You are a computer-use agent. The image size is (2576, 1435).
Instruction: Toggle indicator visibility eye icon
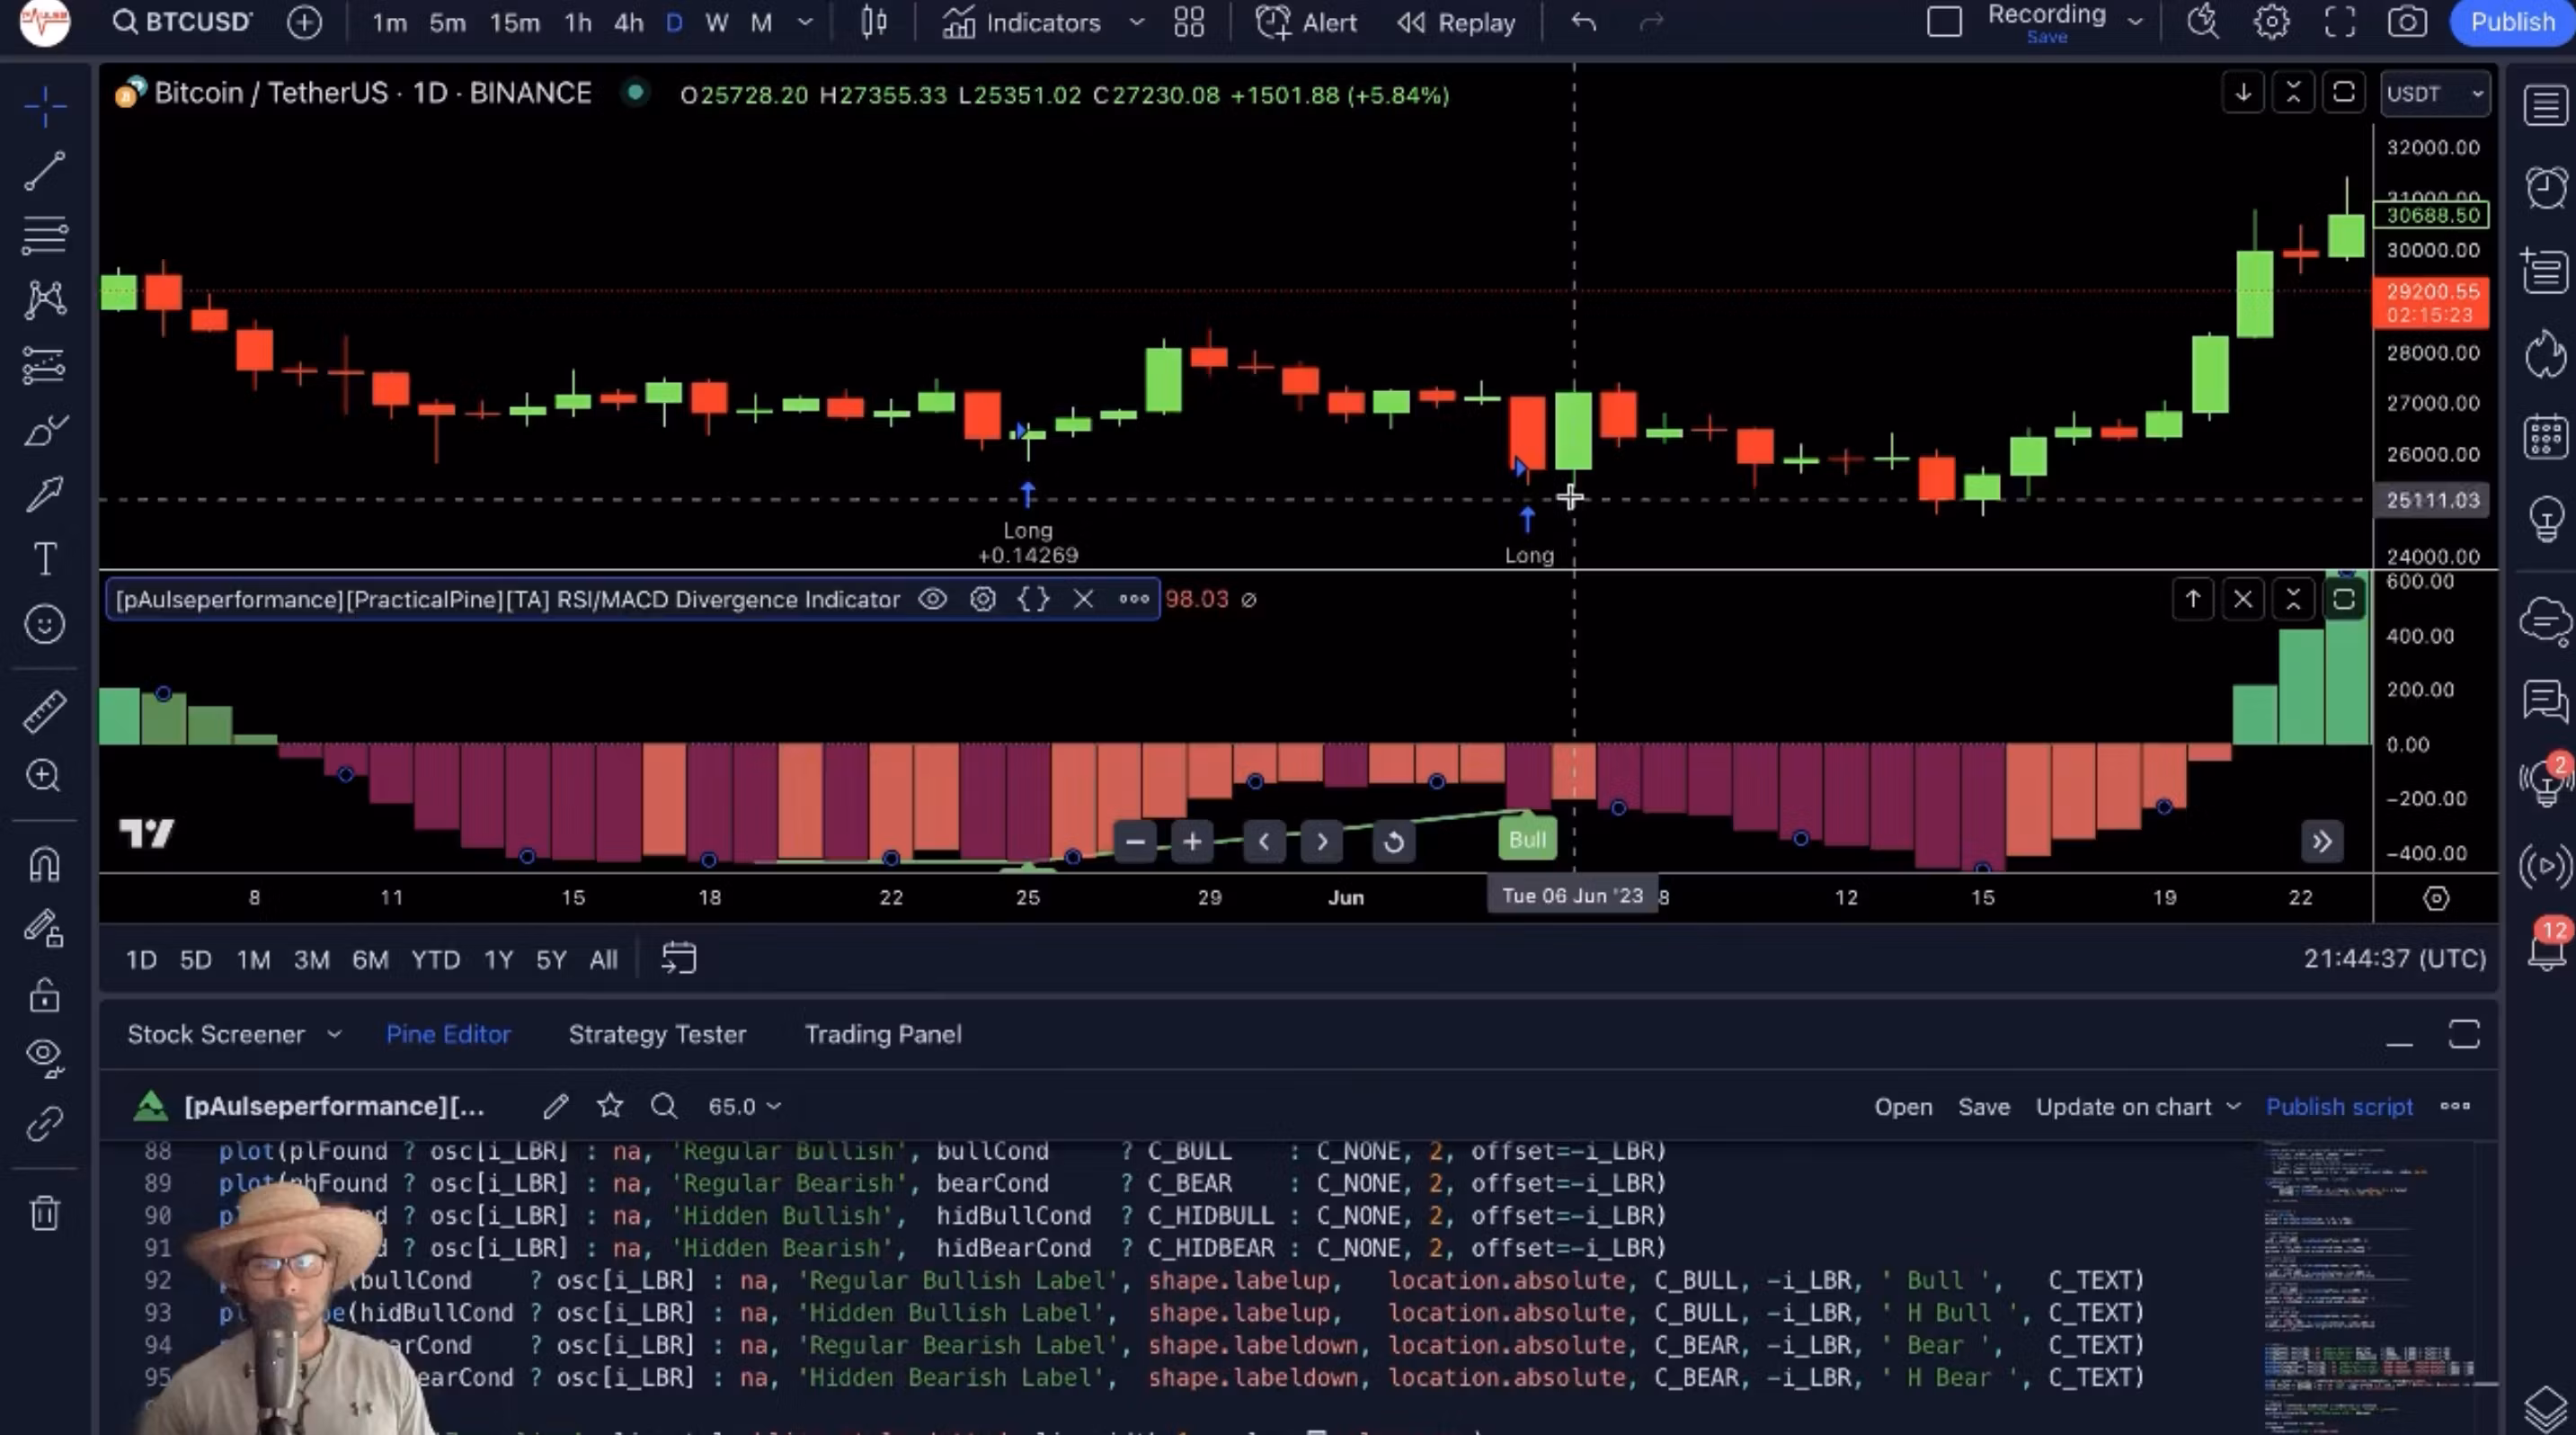pyautogui.click(x=932, y=599)
